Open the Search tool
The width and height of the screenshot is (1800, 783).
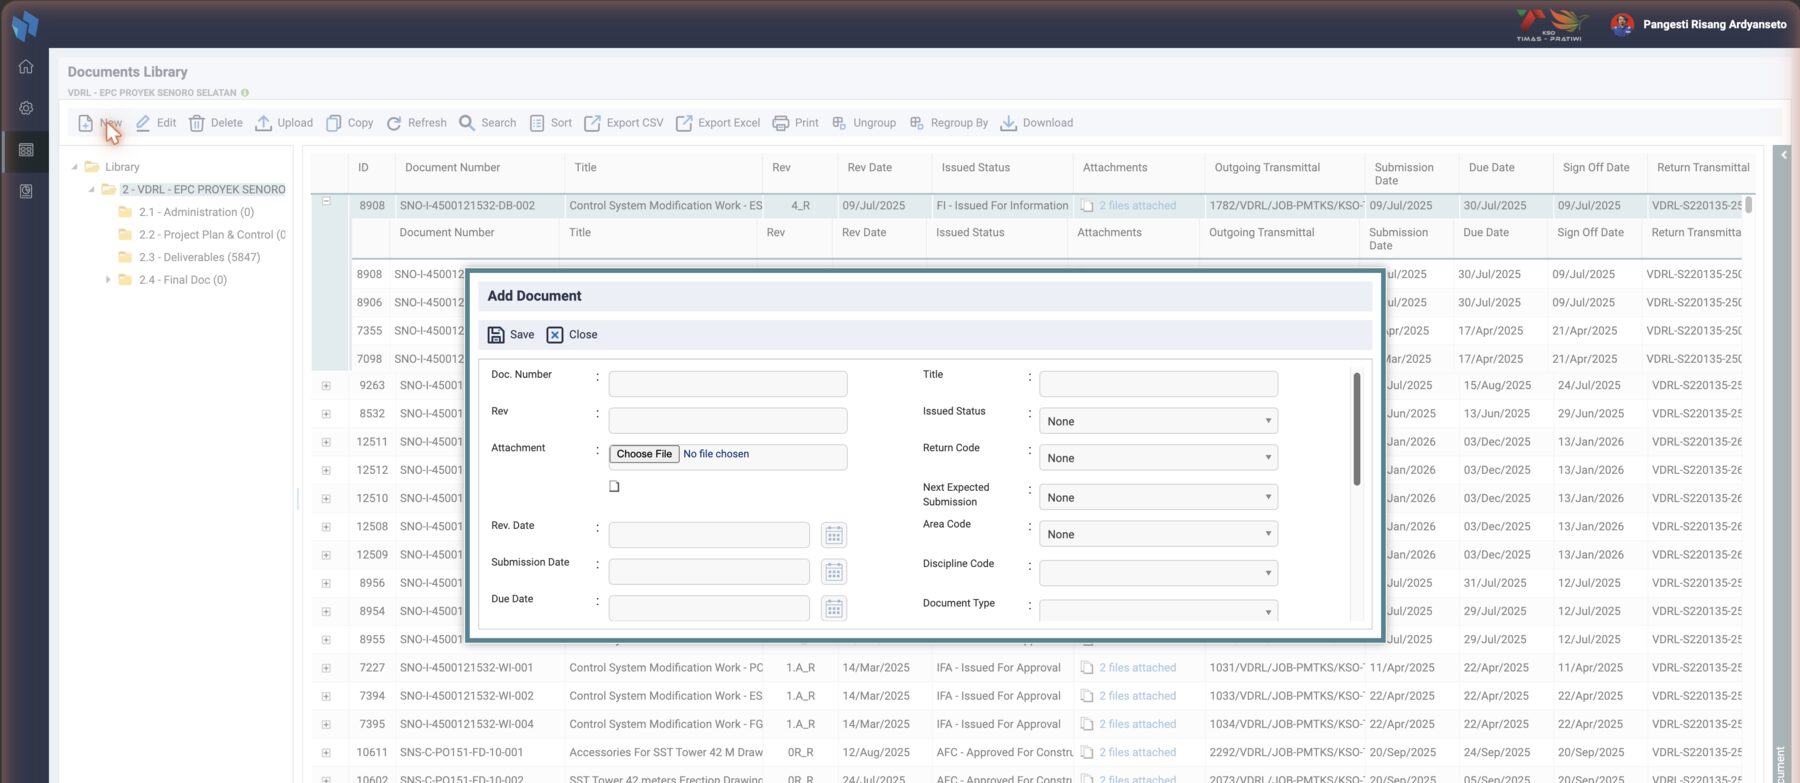tap(487, 123)
